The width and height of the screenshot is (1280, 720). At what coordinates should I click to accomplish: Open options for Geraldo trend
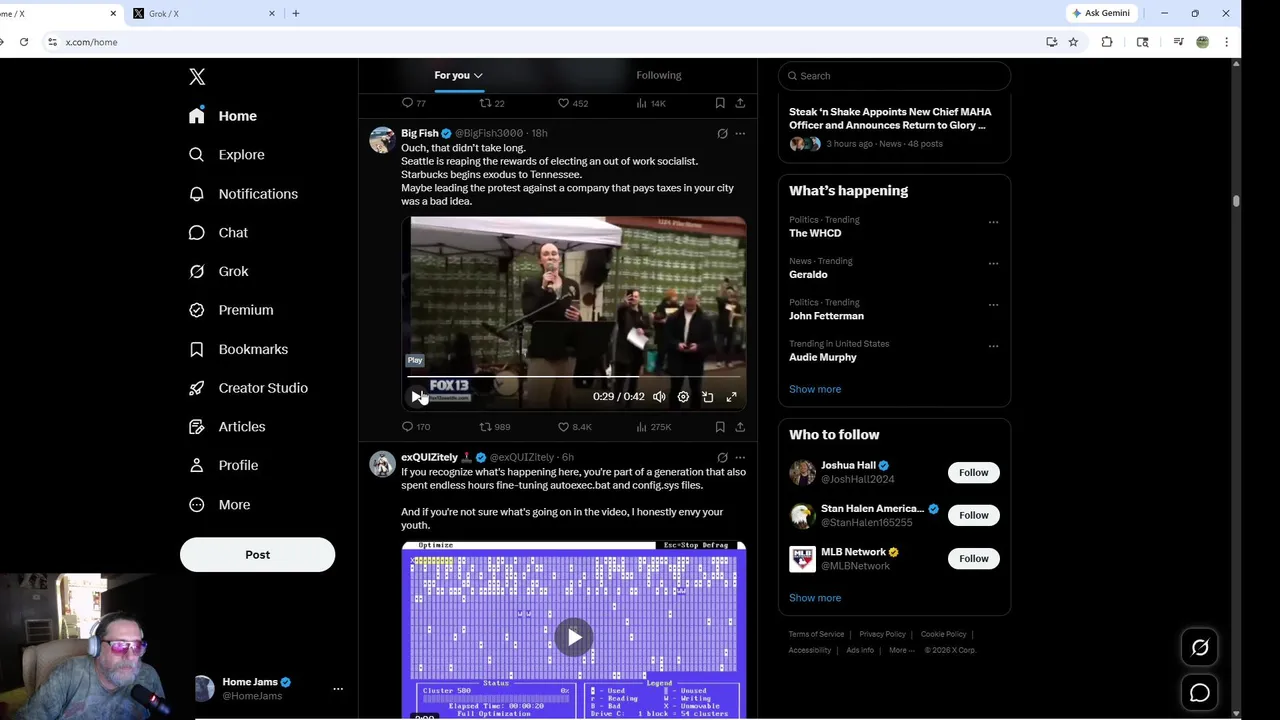993,263
